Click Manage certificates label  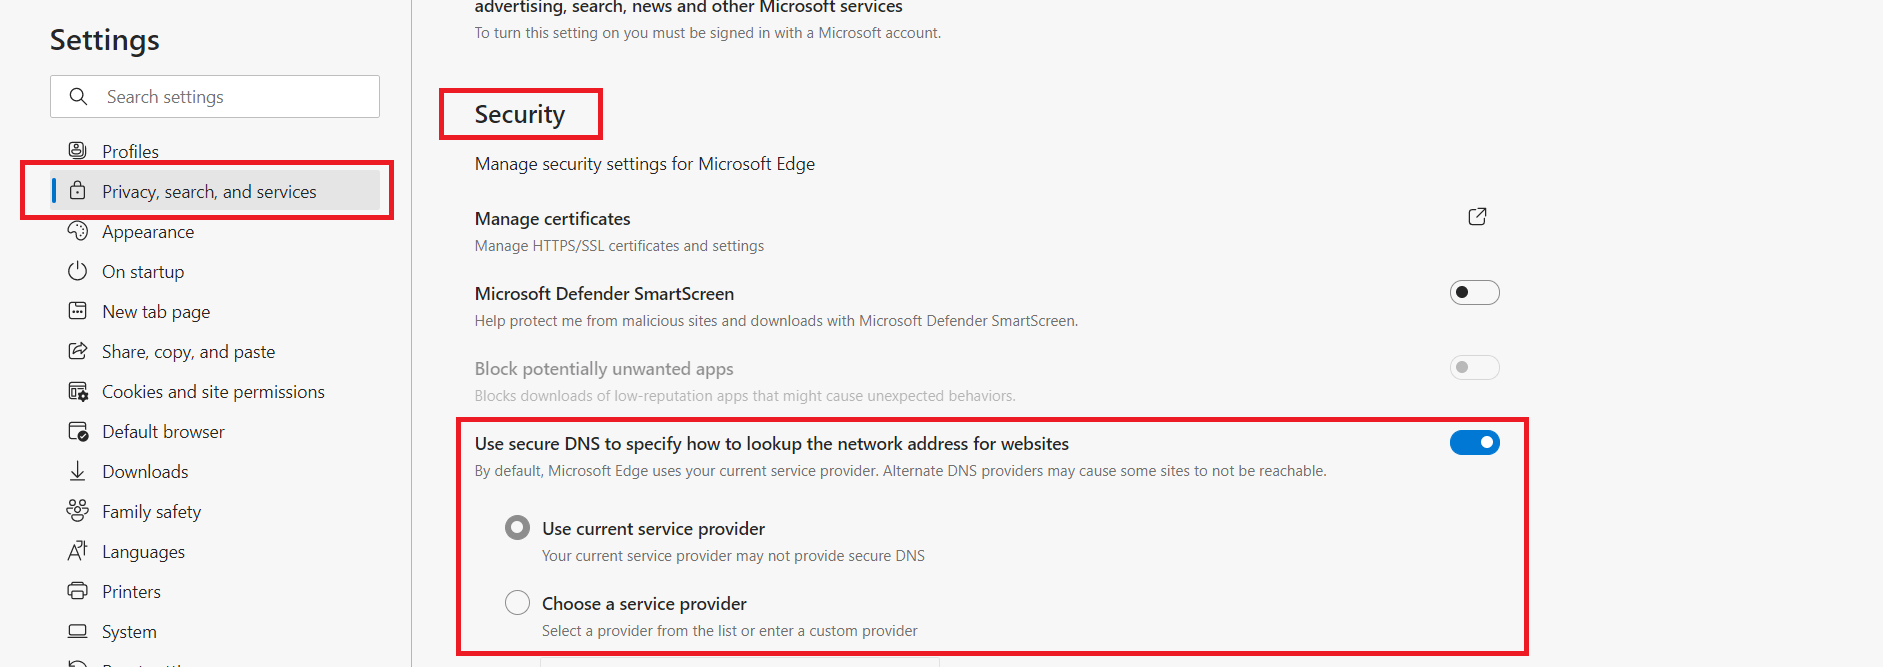point(552,218)
